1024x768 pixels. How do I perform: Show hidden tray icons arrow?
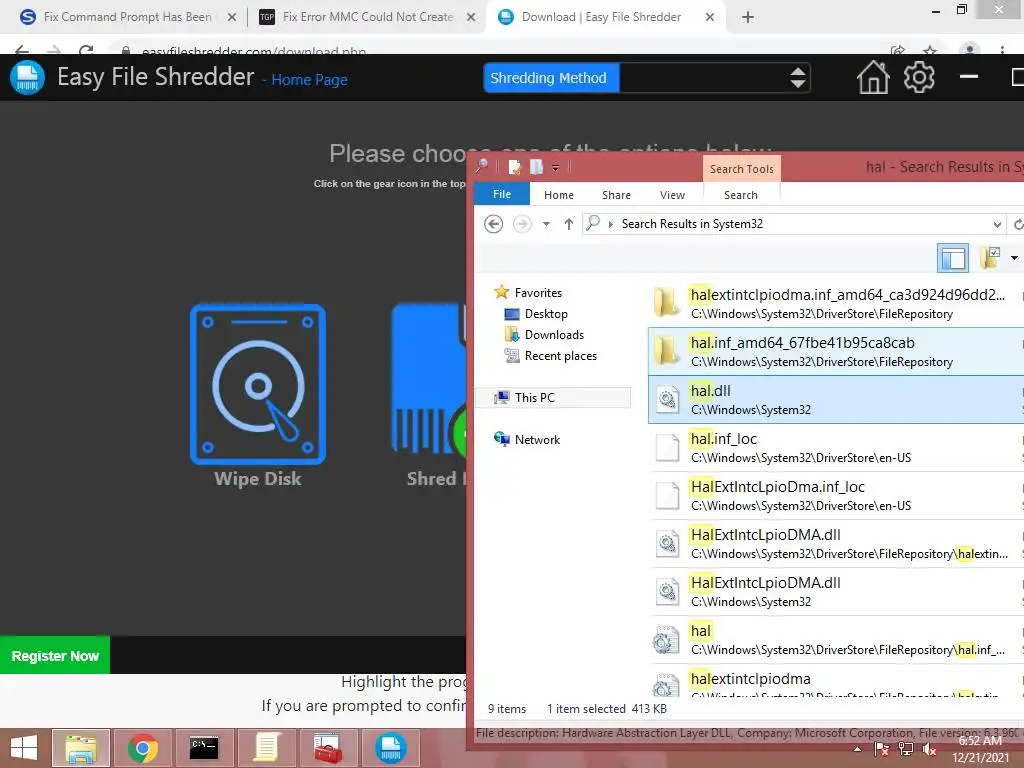click(x=857, y=750)
